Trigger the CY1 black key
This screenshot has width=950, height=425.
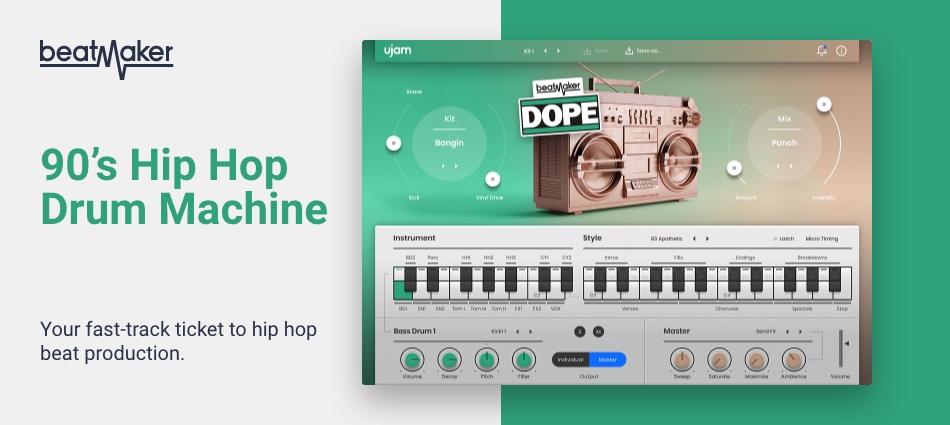point(544,279)
